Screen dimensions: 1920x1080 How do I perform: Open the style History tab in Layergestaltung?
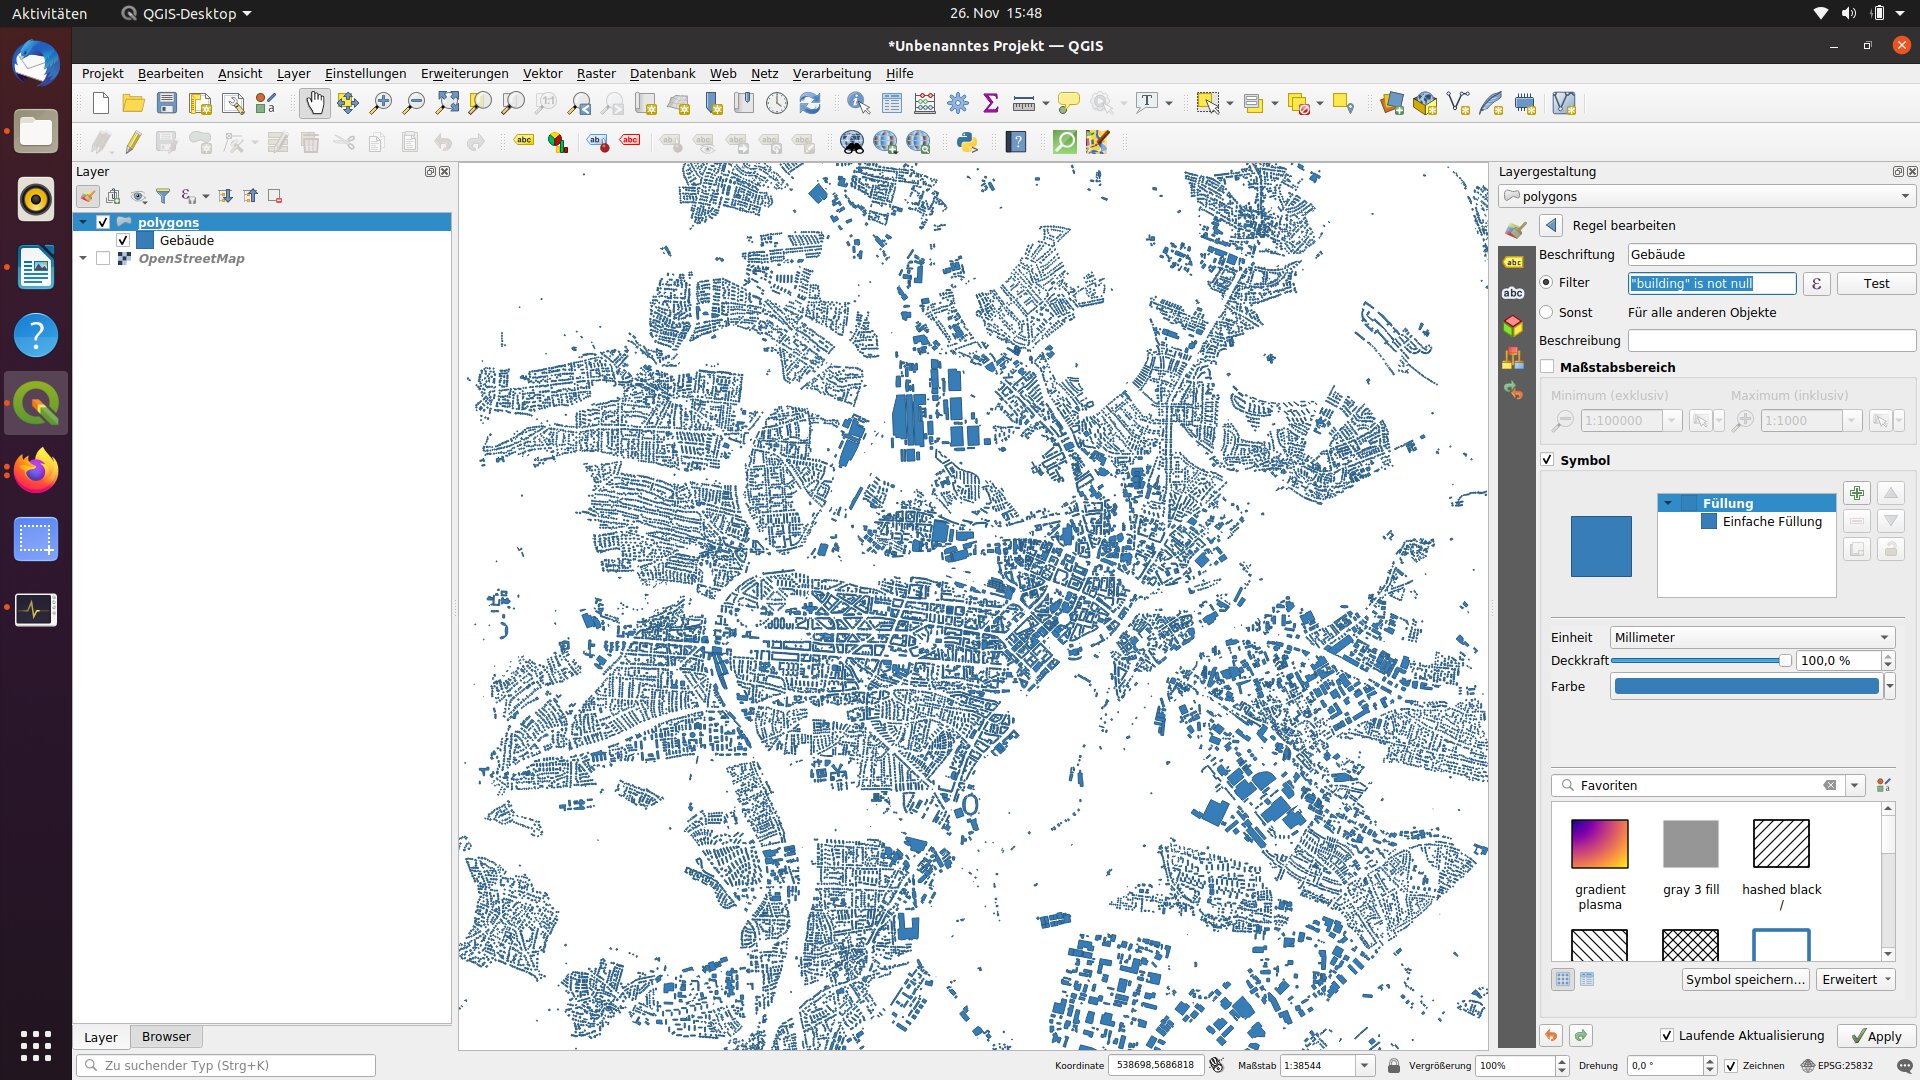pos(1513,391)
